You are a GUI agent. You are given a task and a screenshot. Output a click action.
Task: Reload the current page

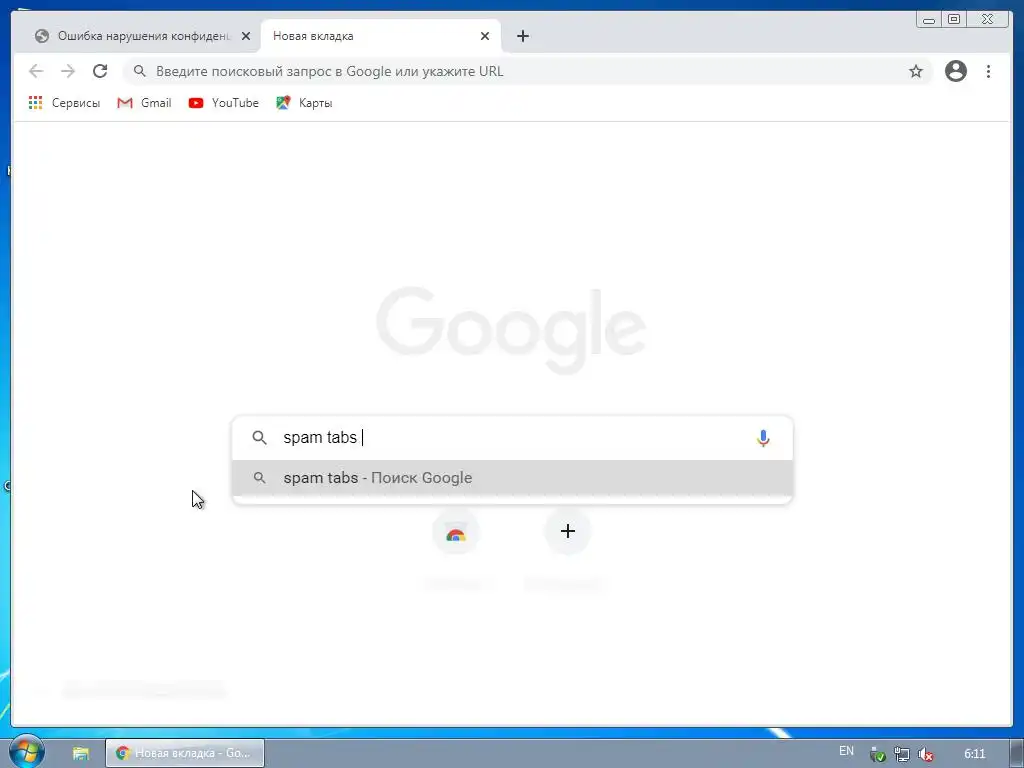(100, 71)
